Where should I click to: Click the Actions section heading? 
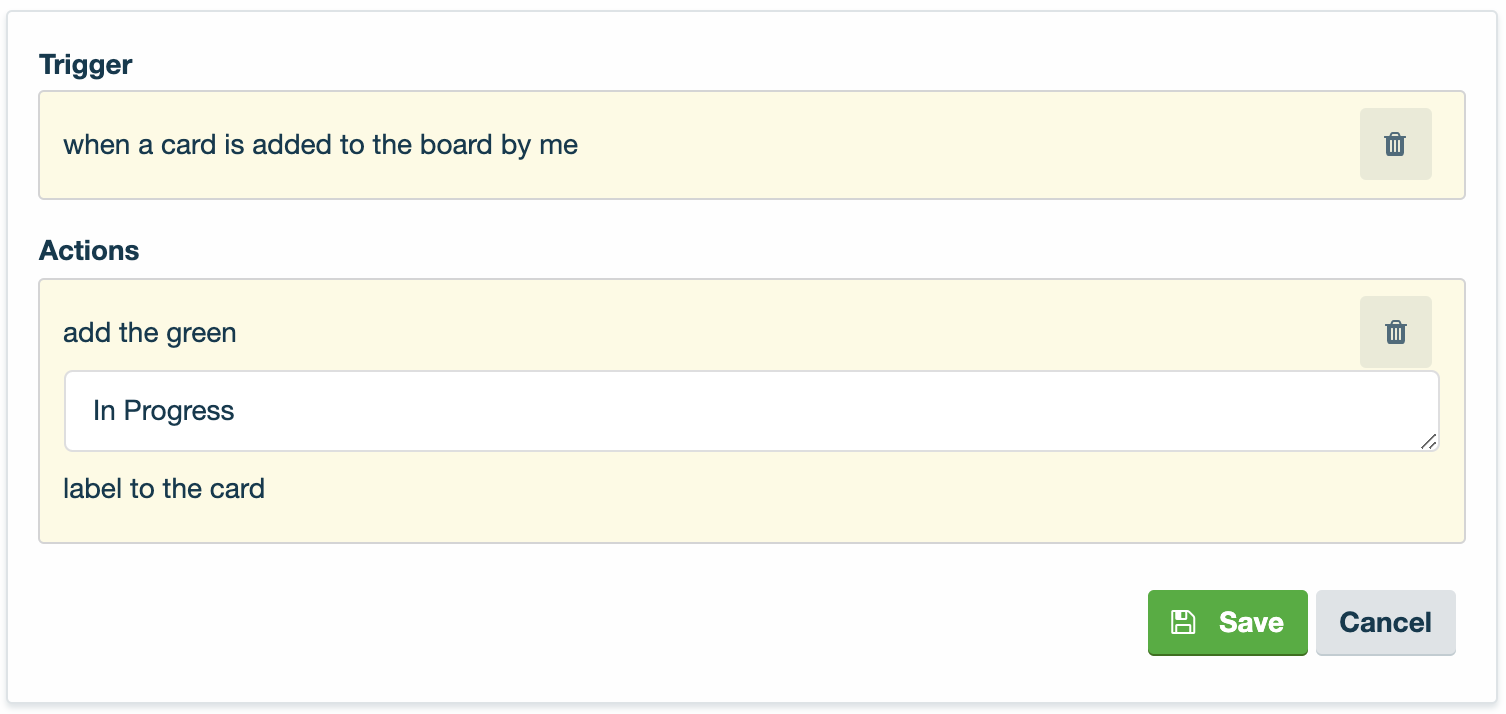click(x=89, y=250)
